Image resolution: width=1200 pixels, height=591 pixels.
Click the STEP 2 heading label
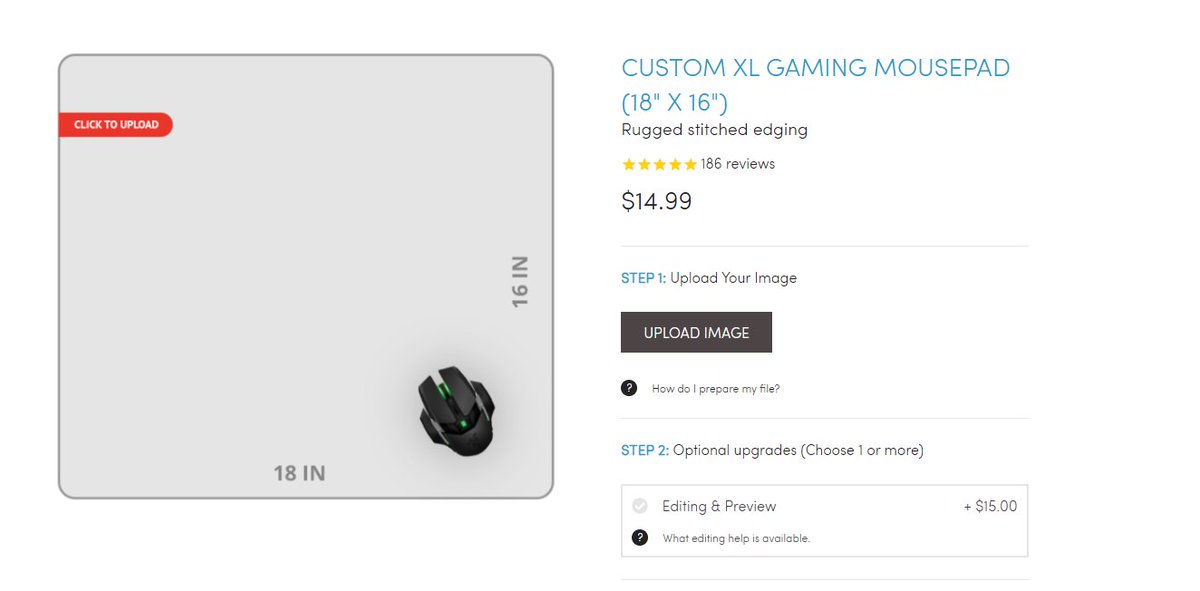644,450
